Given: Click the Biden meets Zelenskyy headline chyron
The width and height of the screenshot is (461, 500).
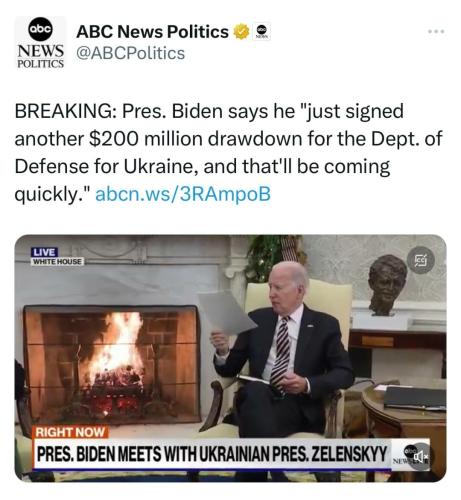Looking at the screenshot, I should pos(212,454).
